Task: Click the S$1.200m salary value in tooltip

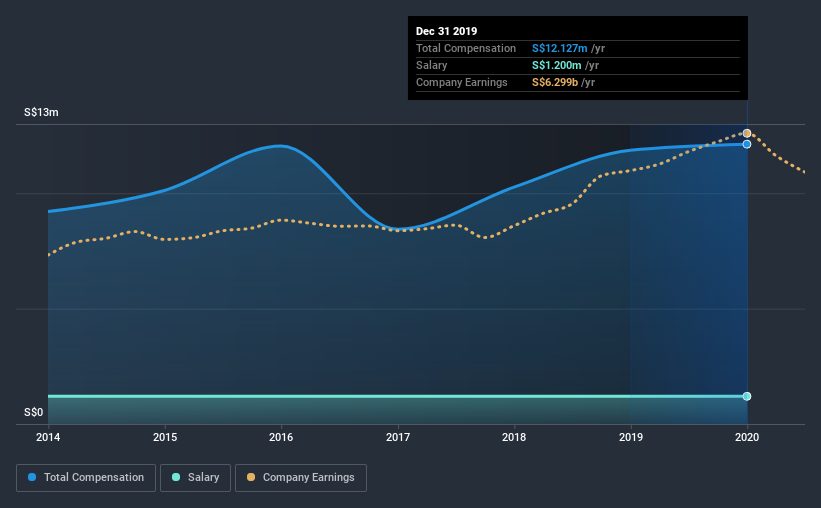Action: [557, 65]
